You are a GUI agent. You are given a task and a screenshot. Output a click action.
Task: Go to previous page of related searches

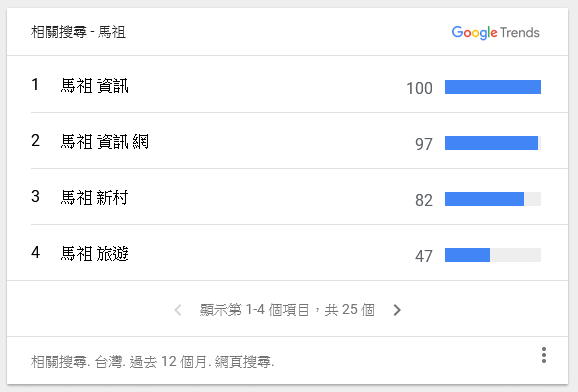(x=178, y=310)
